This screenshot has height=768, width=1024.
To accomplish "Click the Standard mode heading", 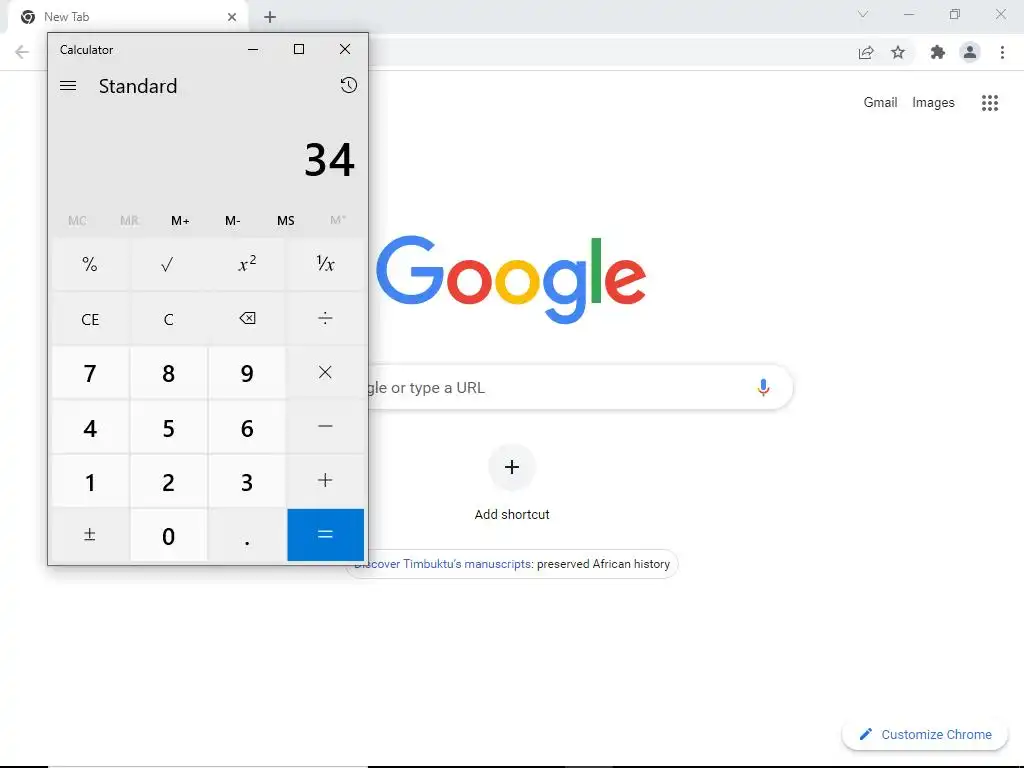I will tap(138, 86).
